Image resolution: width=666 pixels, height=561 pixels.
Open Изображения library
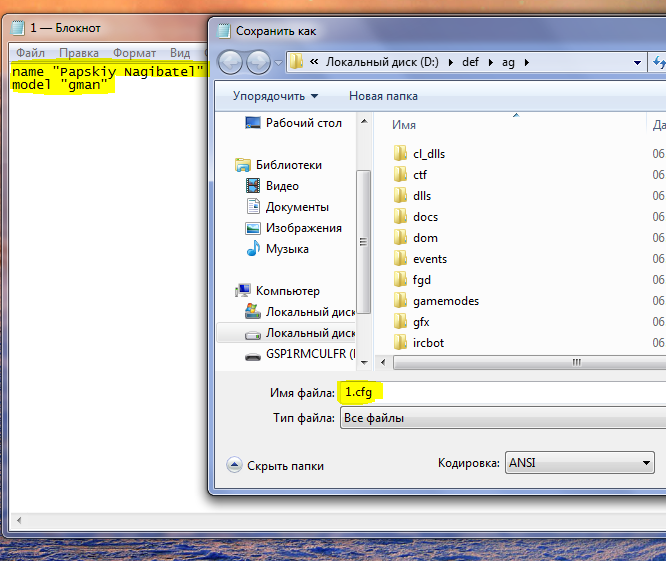click(303, 228)
